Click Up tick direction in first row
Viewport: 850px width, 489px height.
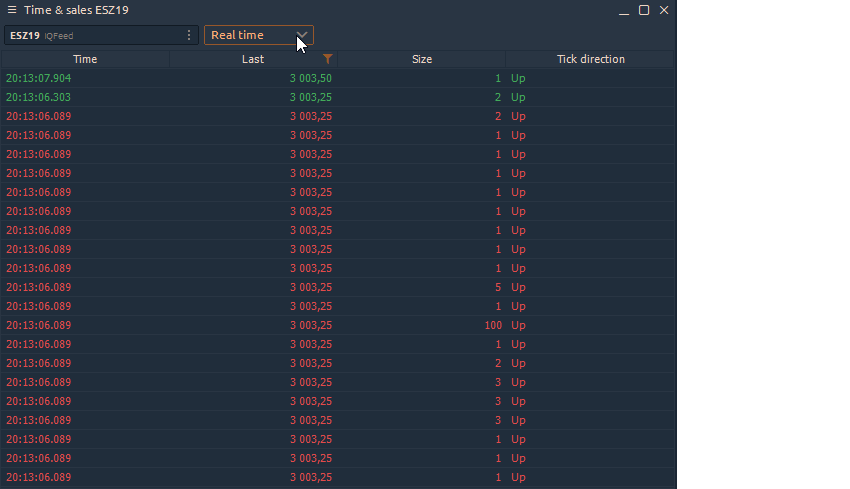518,78
